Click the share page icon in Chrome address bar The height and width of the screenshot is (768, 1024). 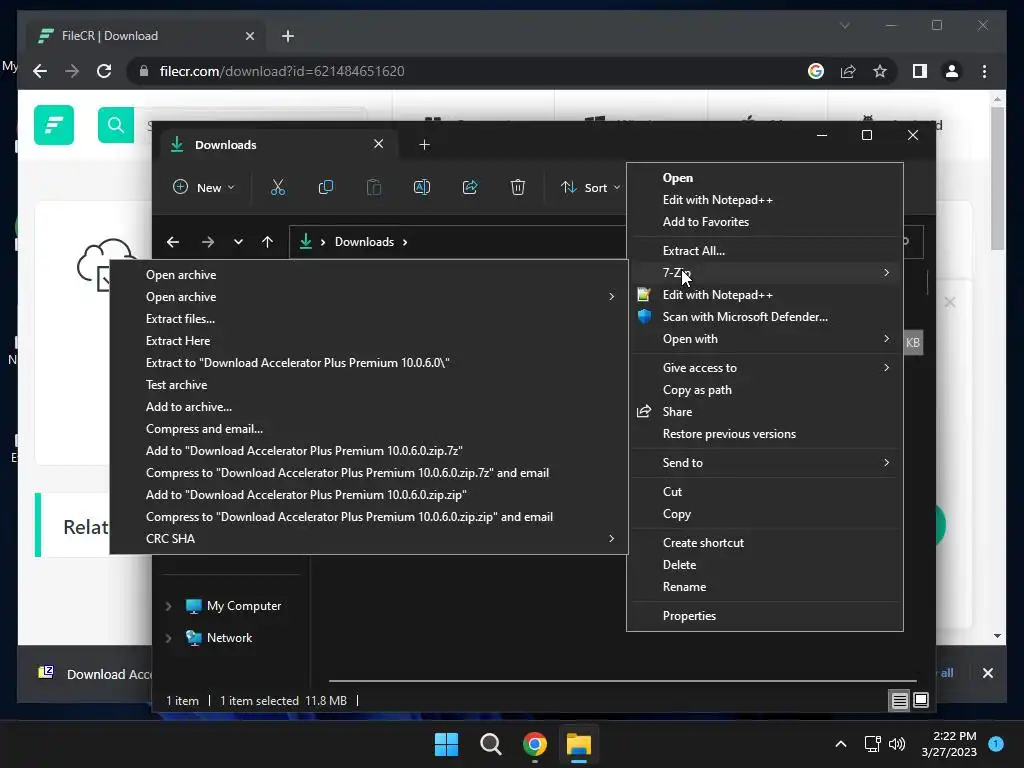(x=848, y=71)
